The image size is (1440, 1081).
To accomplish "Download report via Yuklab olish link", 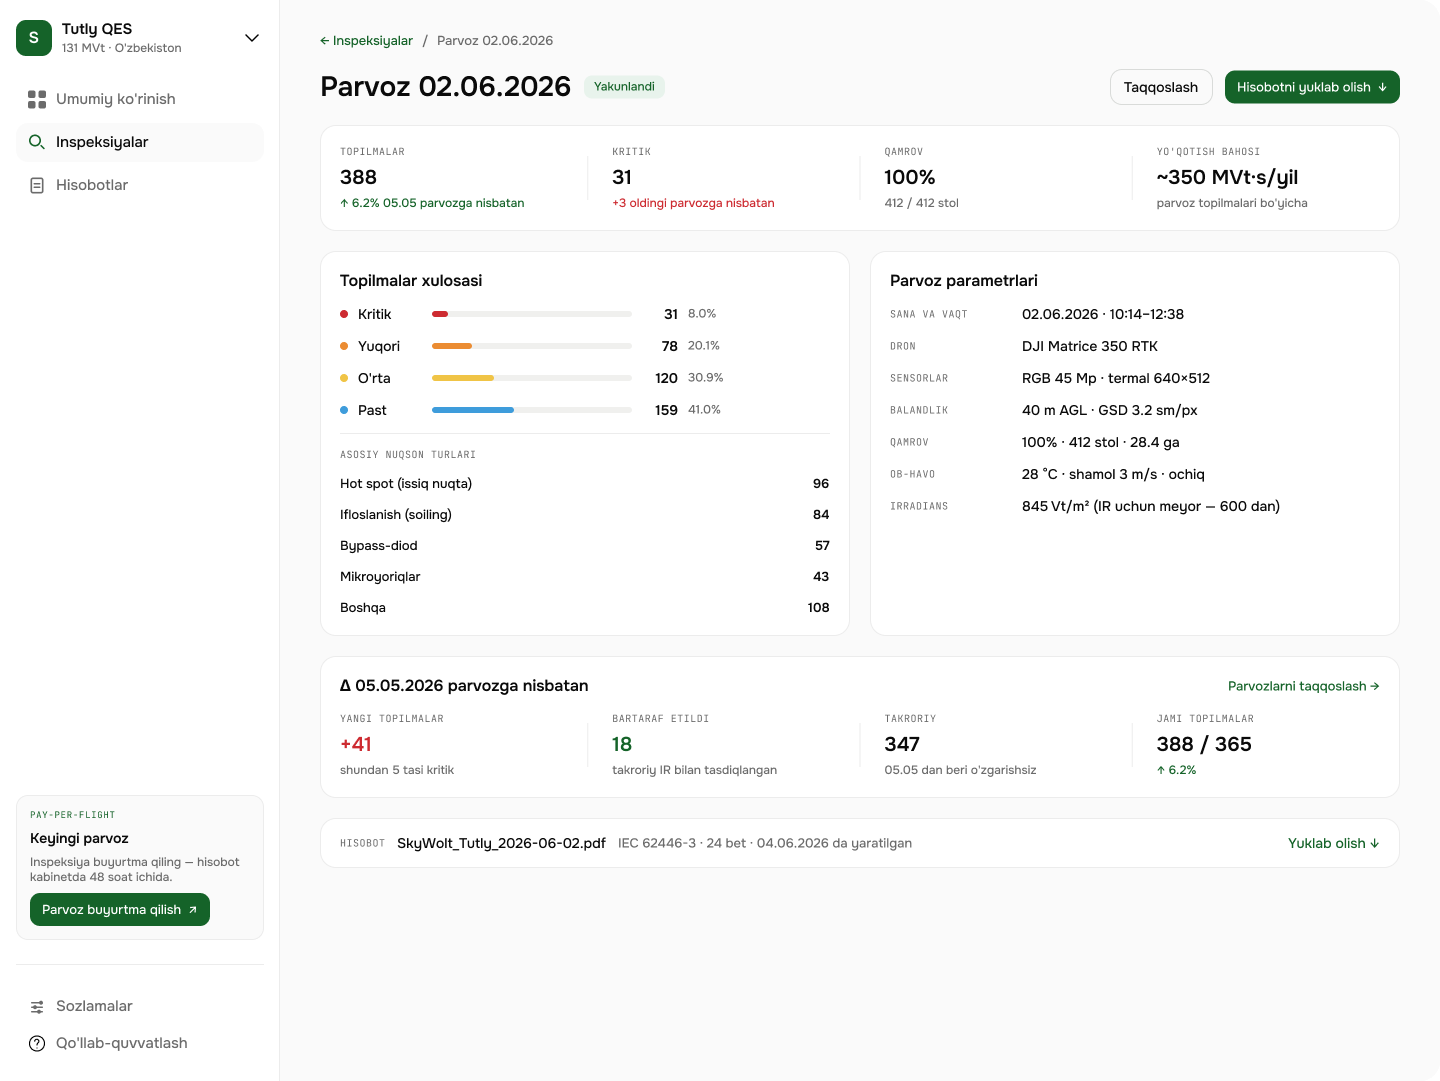I will pyautogui.click(x=1334, y=843).
